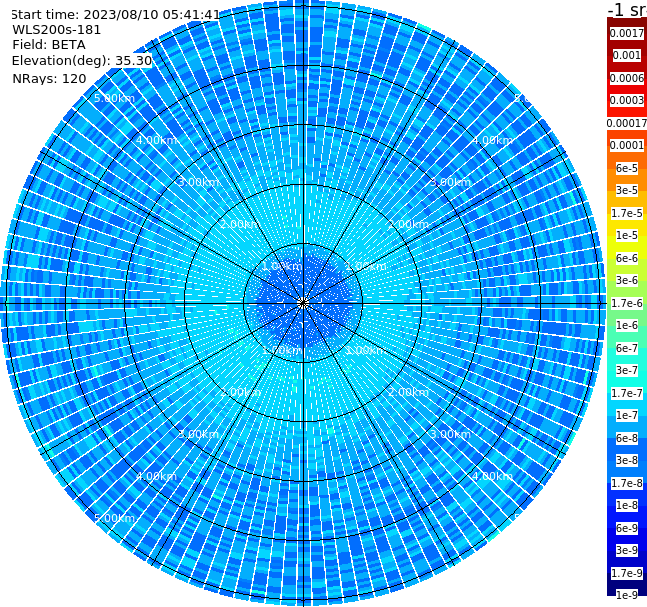Select the 1e-8 colorbar tick

(x=627, y=505)
